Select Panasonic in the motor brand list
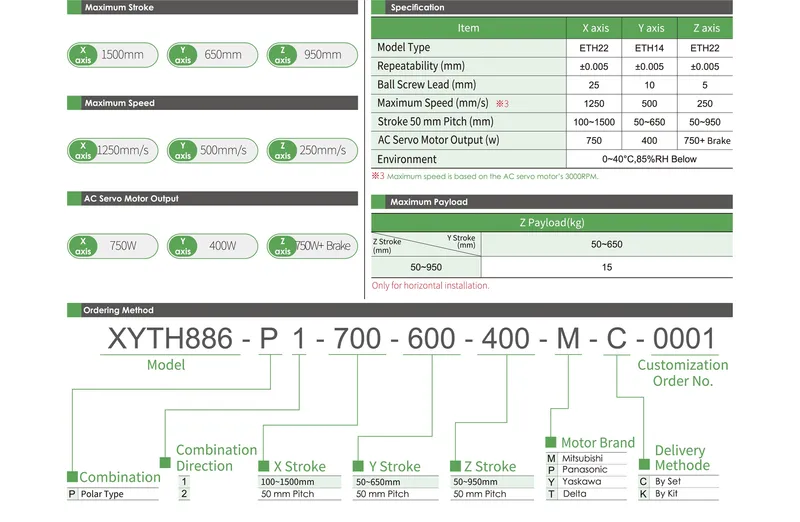 [585, 469]
